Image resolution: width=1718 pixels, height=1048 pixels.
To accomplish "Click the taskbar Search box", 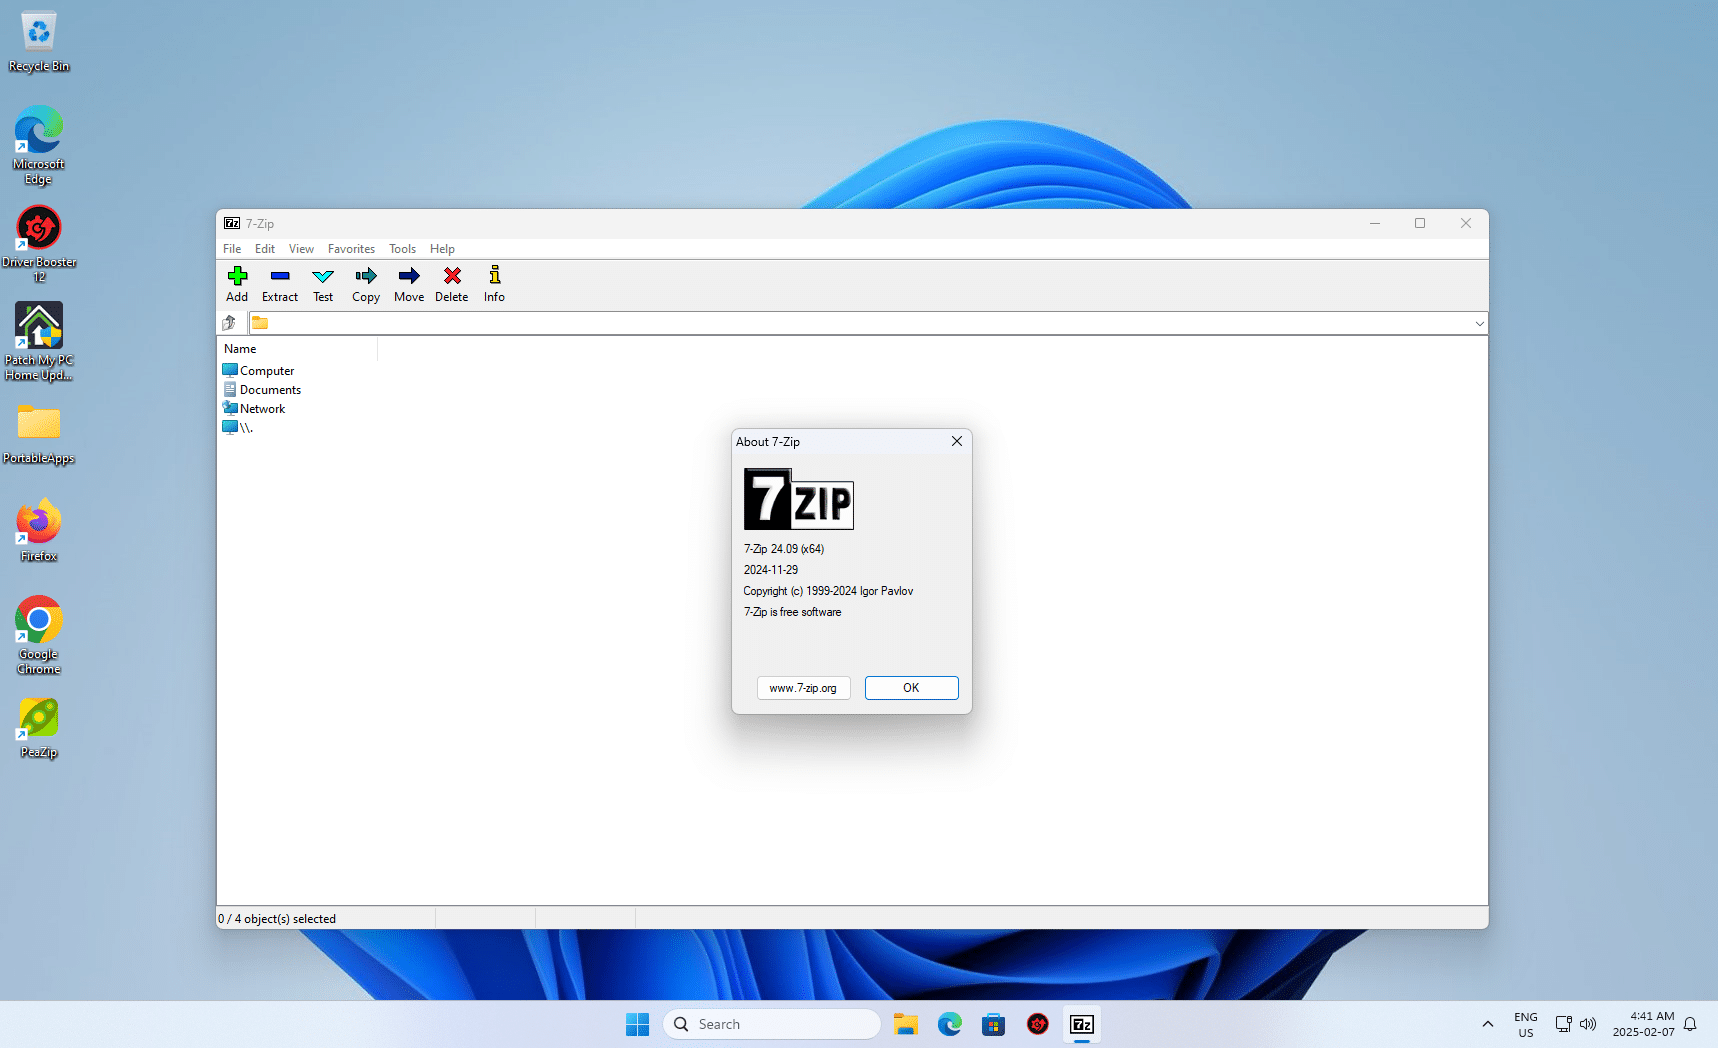I will click(x=772, y=1024).
